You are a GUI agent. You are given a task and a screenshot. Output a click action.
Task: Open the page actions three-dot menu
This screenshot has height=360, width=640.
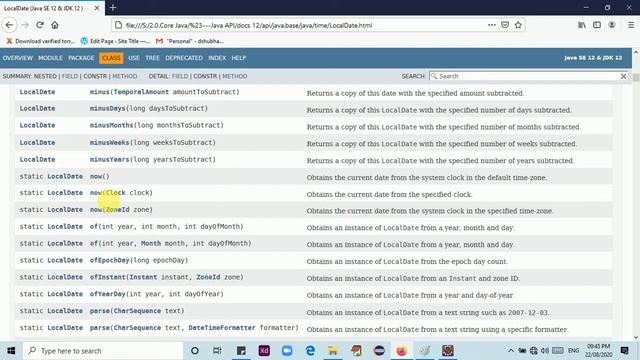[492, 25]
